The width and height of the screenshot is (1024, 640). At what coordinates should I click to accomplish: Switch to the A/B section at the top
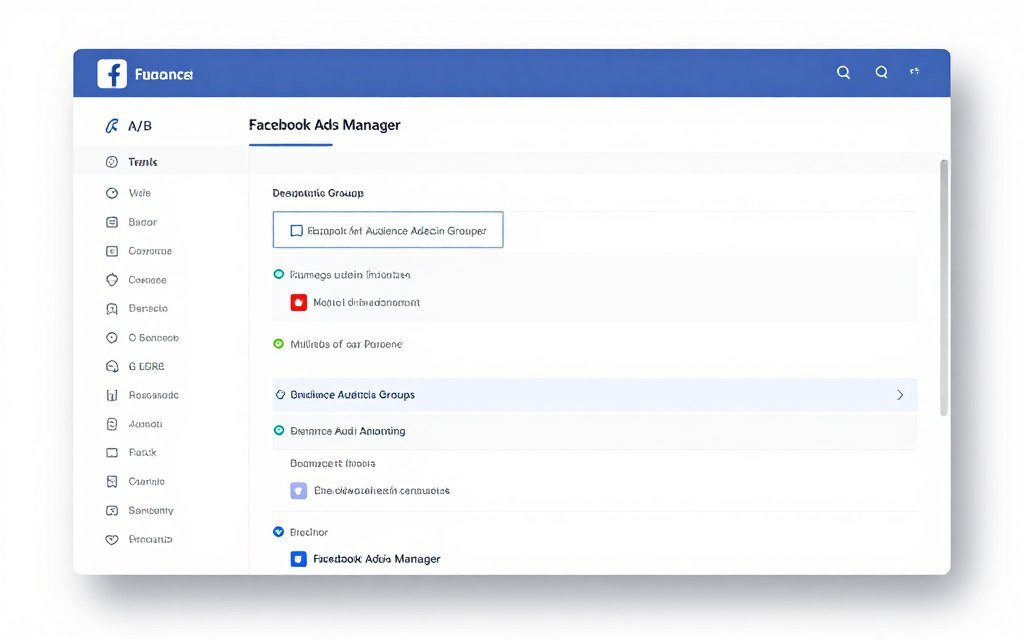[125, 125]
